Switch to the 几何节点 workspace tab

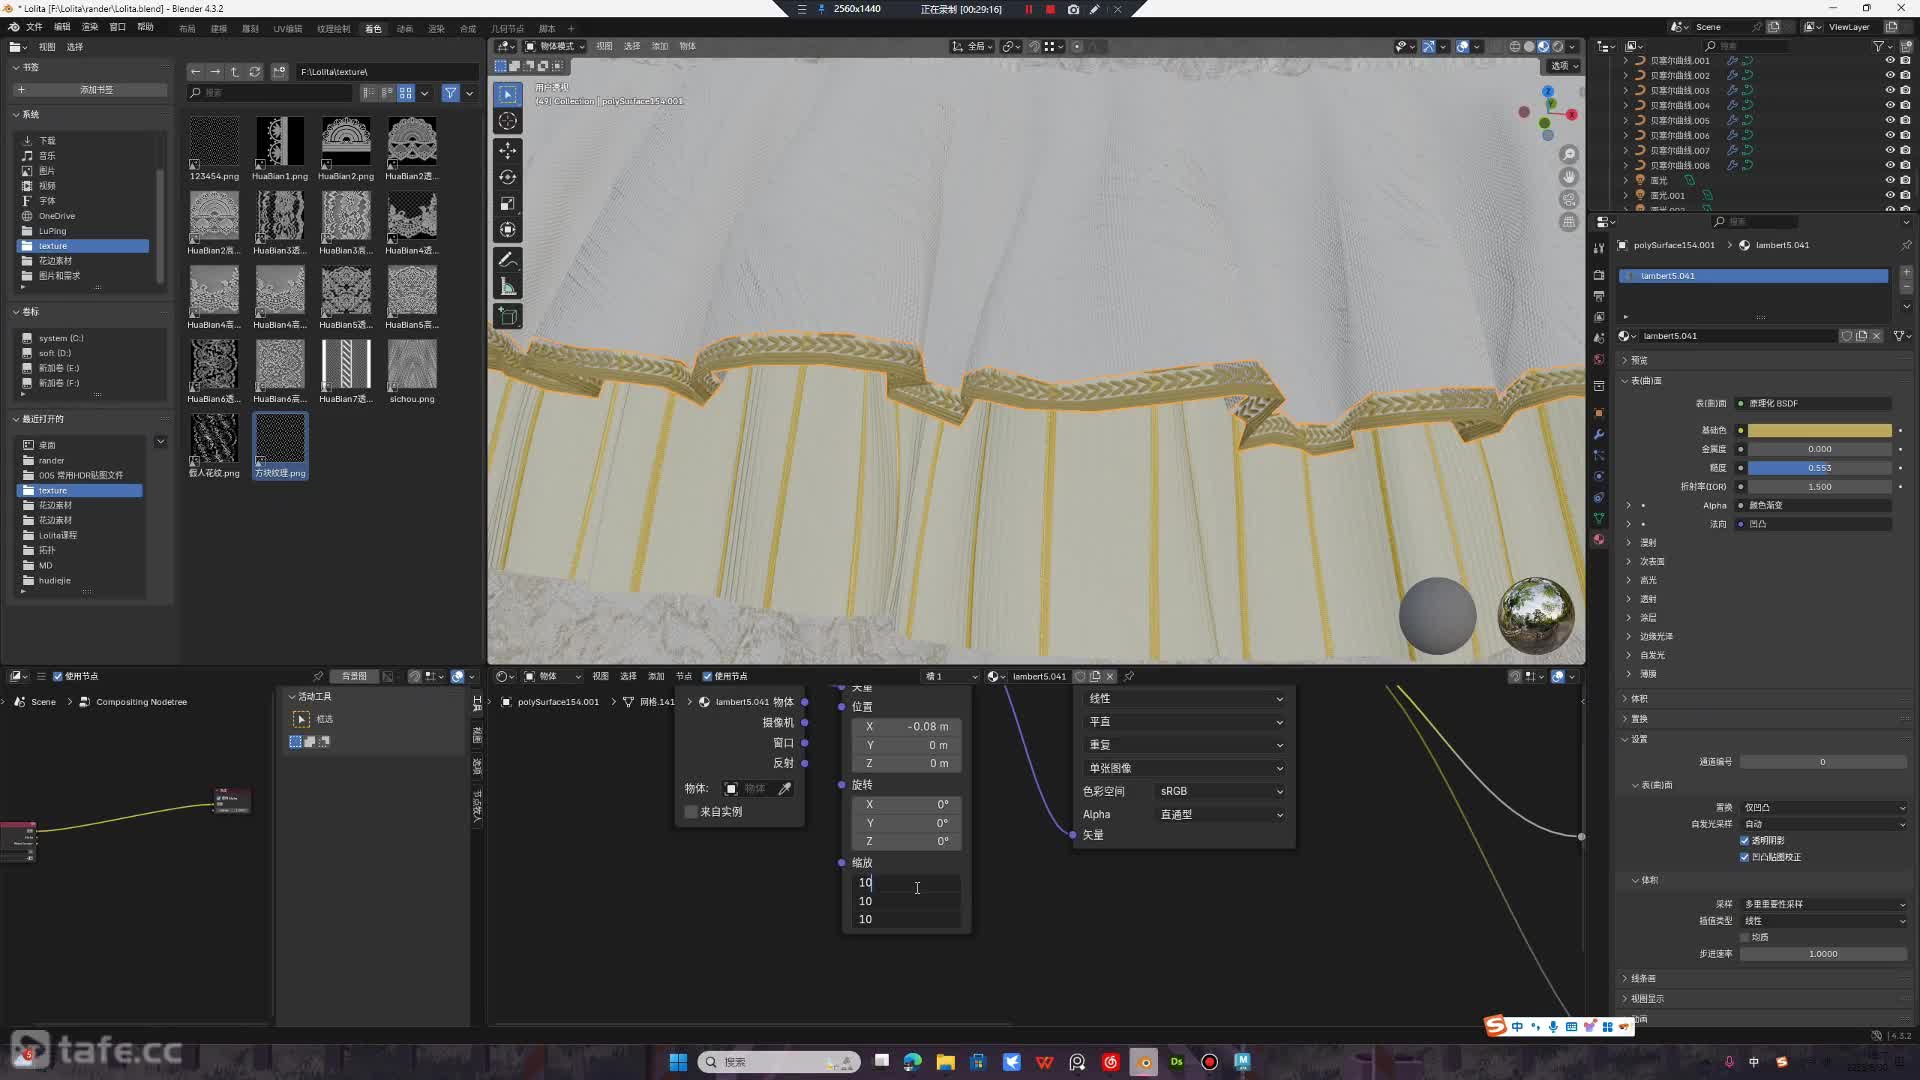pos(508,29)
